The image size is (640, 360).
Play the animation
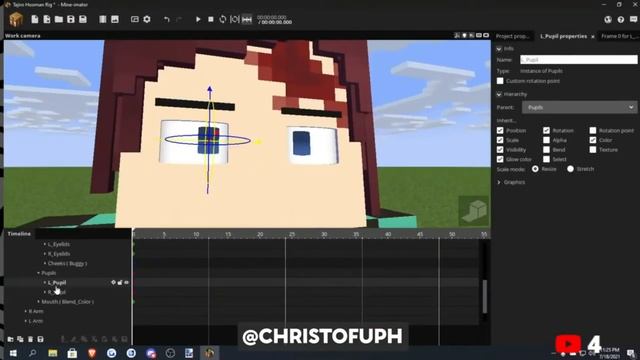coord(198,19)
